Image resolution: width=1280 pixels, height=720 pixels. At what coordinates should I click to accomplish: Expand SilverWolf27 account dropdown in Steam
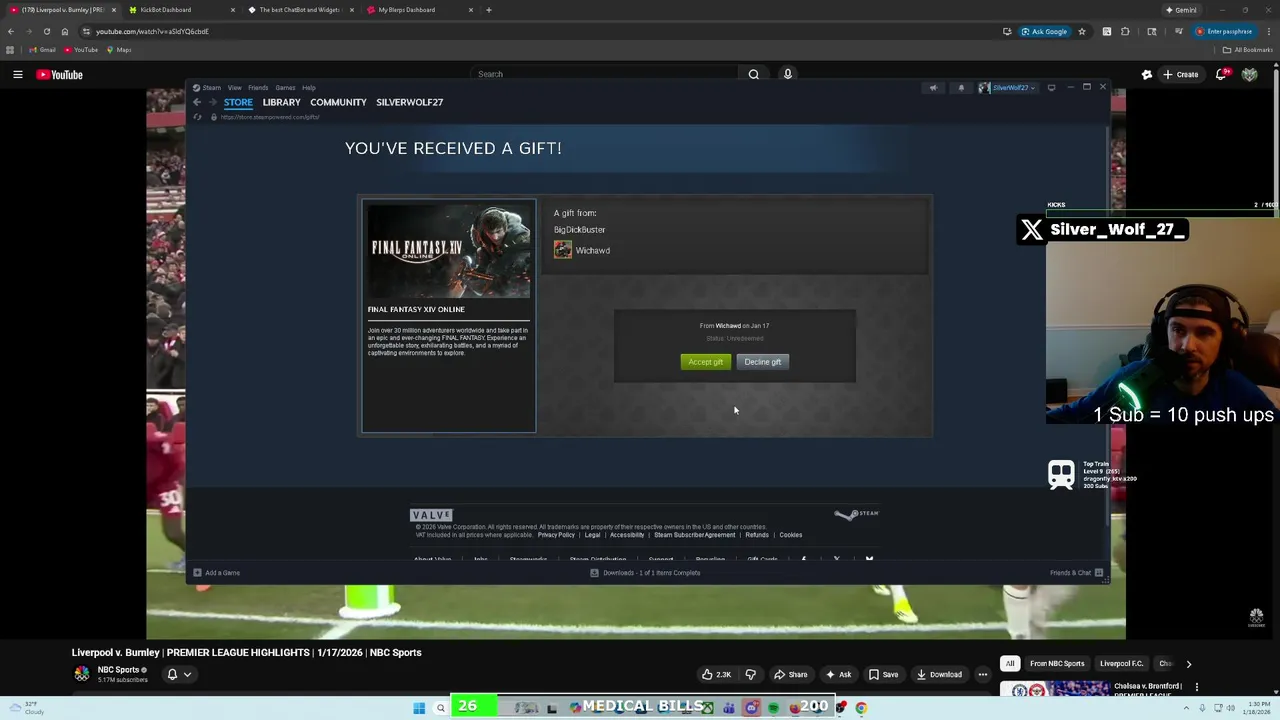click(1007, 88)
